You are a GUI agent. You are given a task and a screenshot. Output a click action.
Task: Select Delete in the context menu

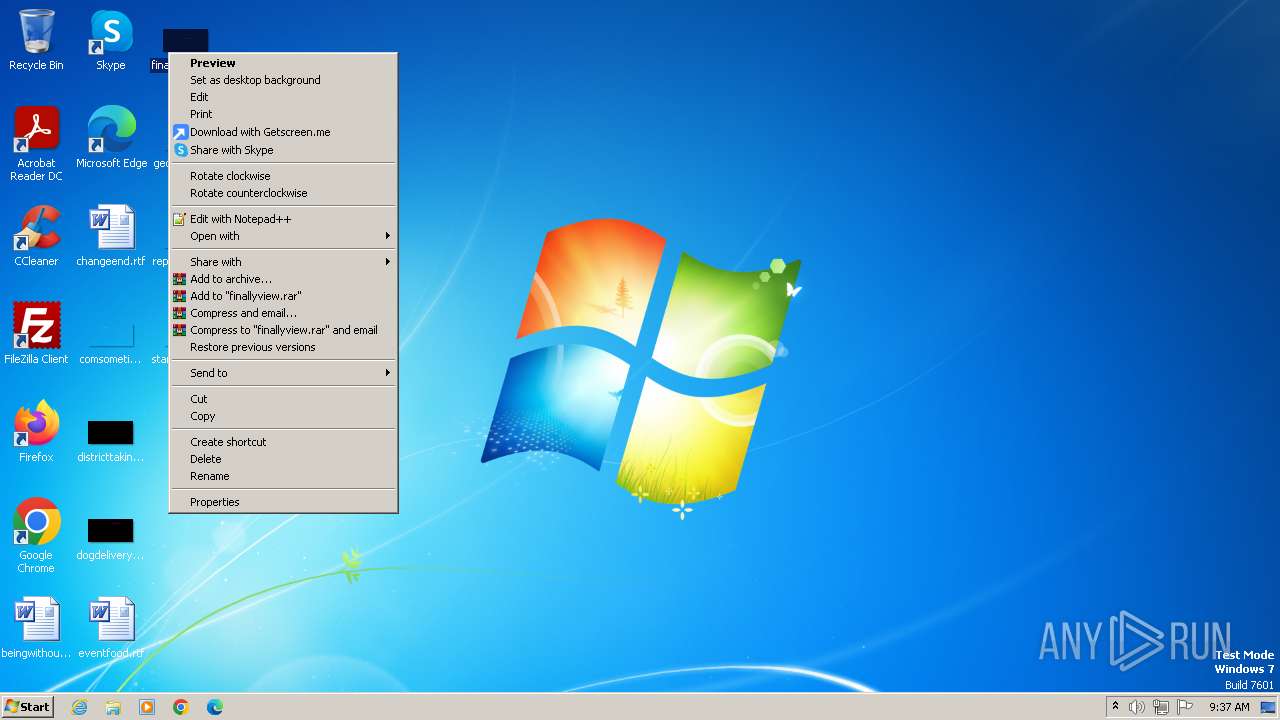(x=283, y=459)
